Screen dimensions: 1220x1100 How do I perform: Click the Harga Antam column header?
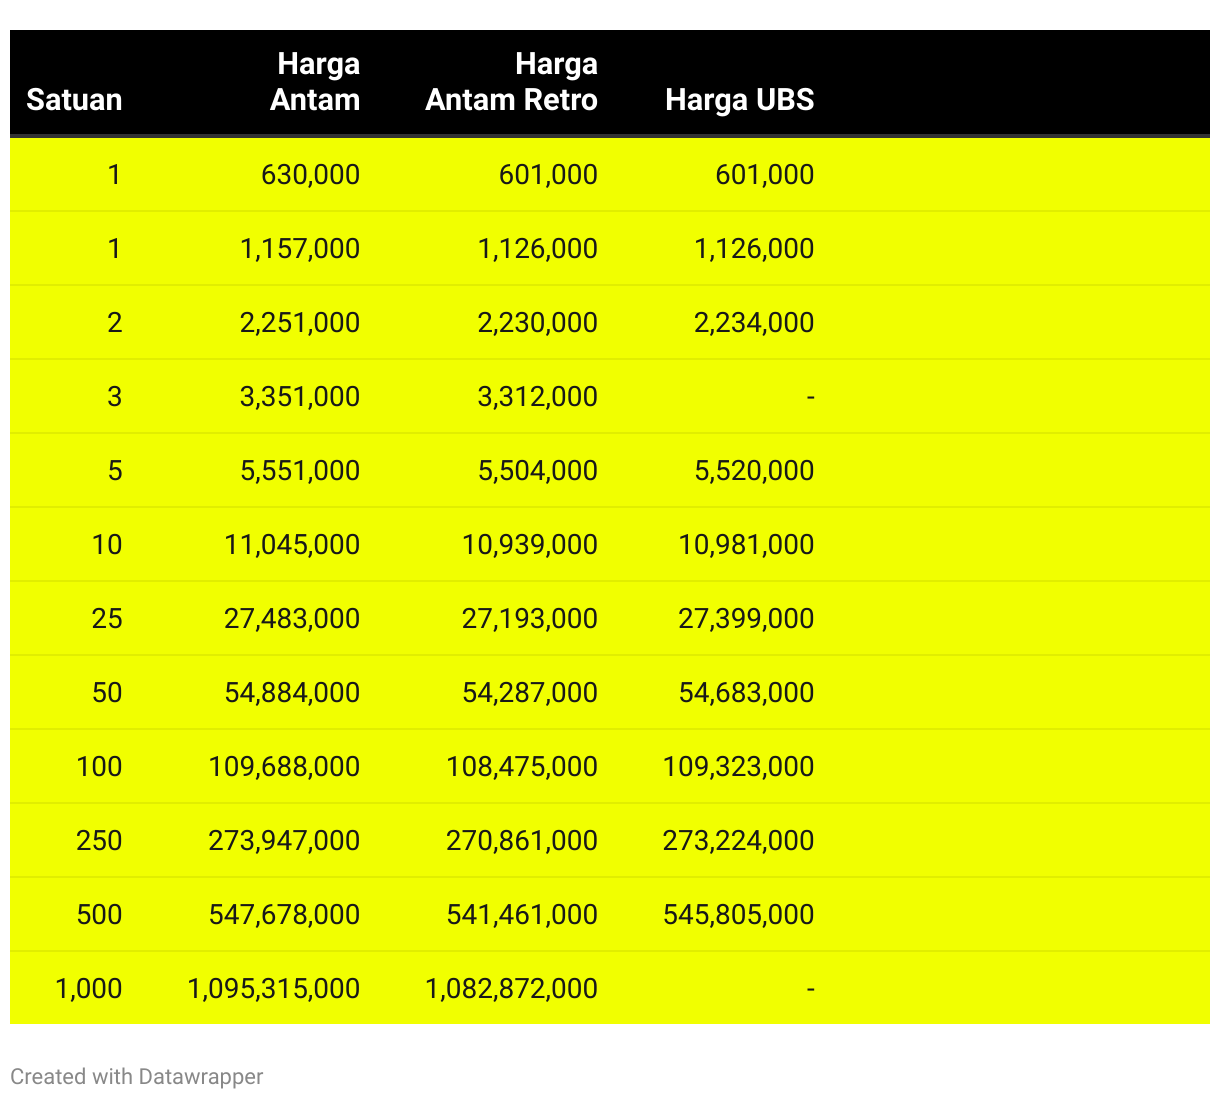pos(315,82)
